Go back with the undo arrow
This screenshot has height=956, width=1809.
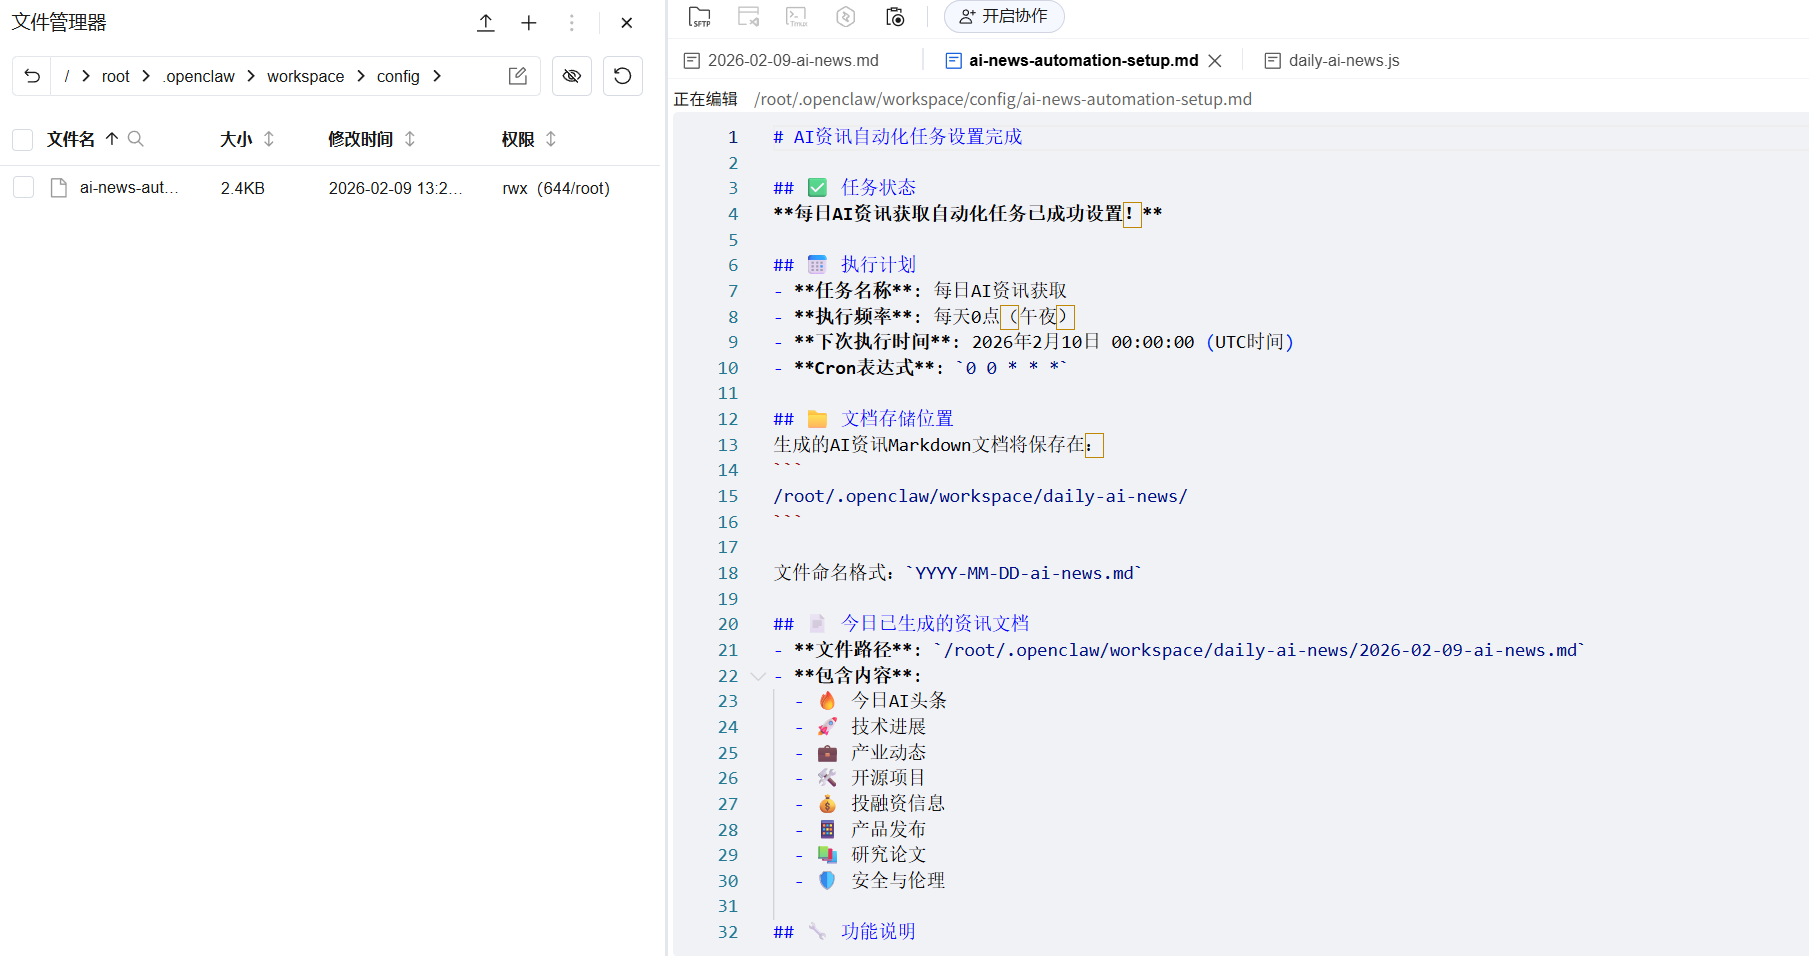31,75
